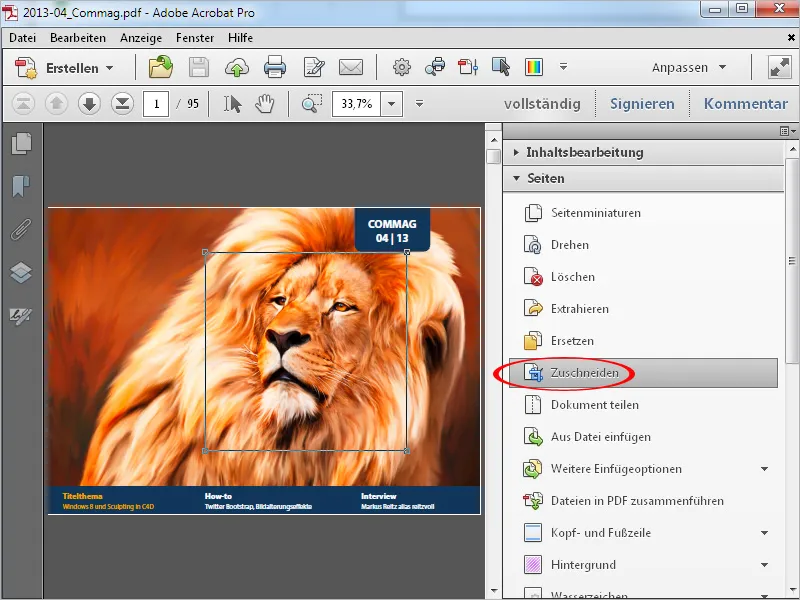Screen dimensions: 800x600
Task: Open page thumbnails sidebar panel
Action: (21, 143)
